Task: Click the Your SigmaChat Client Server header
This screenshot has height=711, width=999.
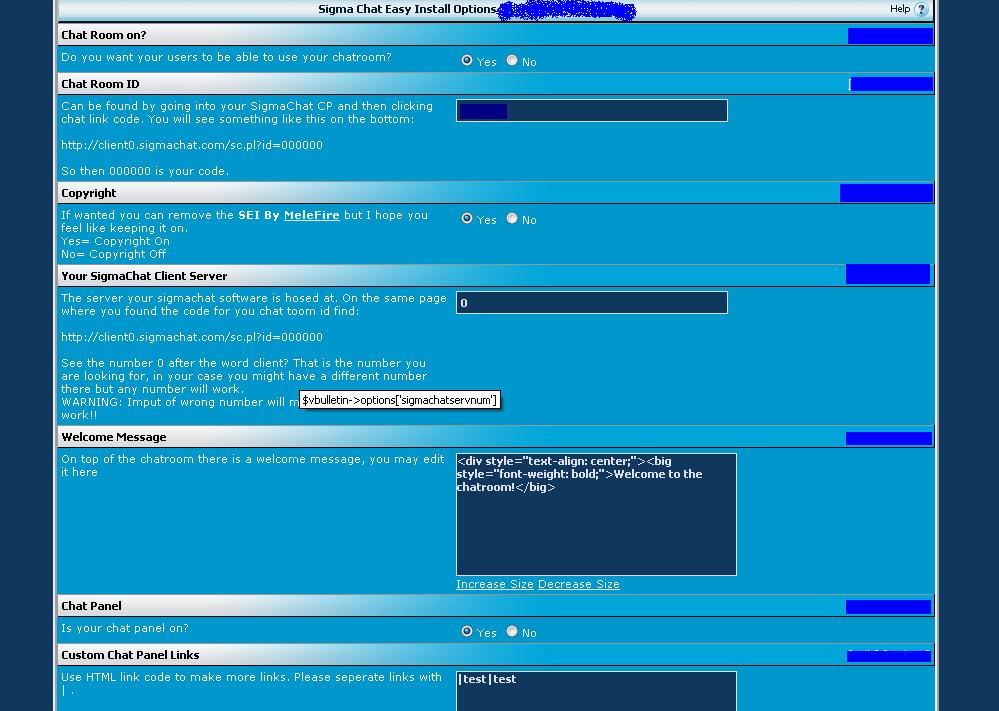Action: pyautogui.click(x=144, y=276)
